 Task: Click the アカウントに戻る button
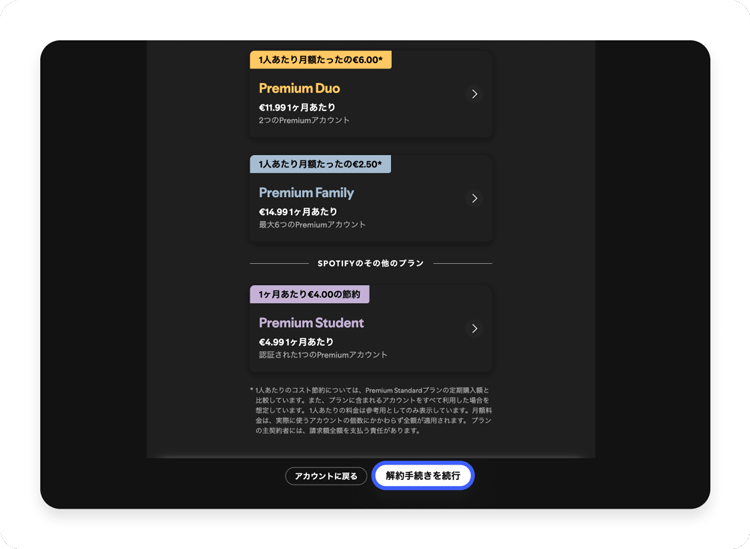click(x=326, y=476)
